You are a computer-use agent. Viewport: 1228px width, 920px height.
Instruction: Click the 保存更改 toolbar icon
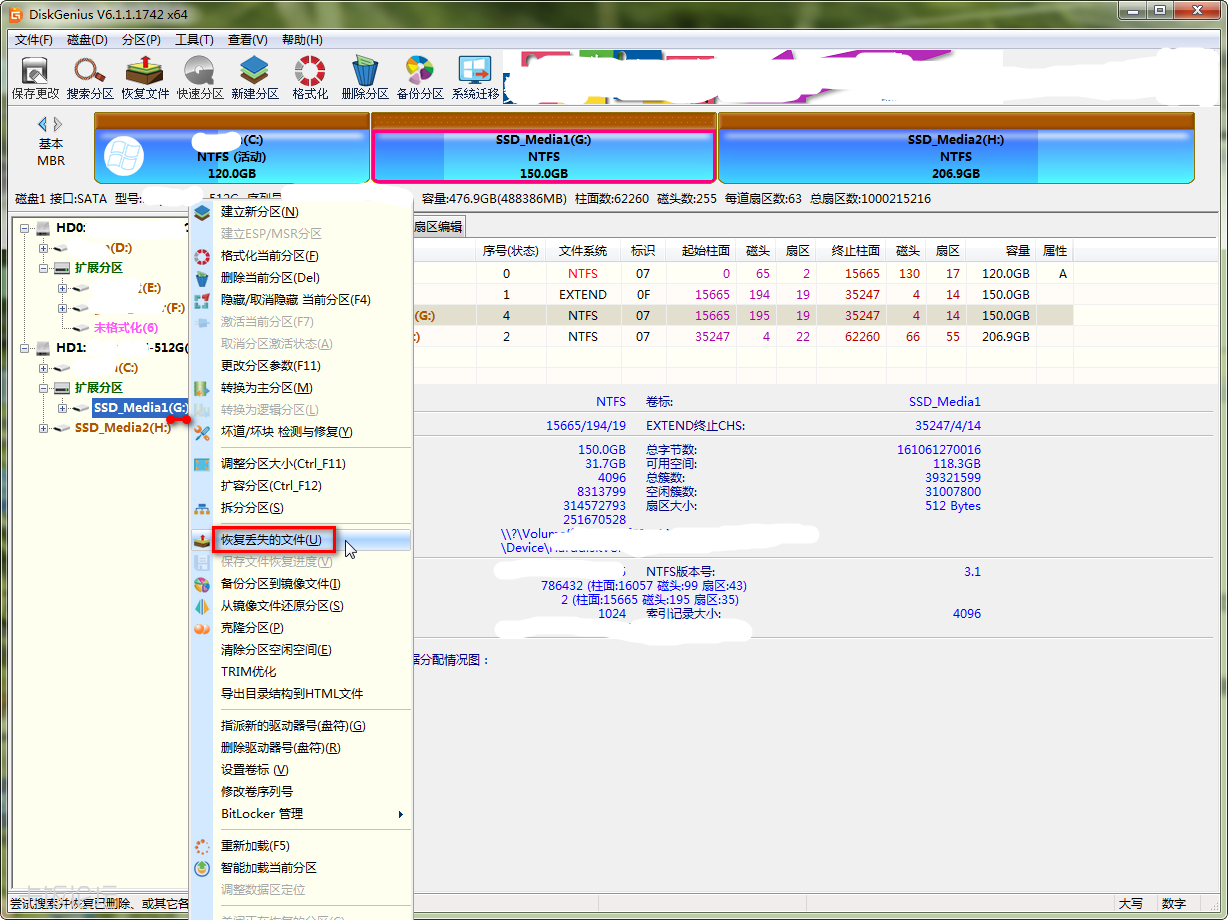click(x=35, y=78)
